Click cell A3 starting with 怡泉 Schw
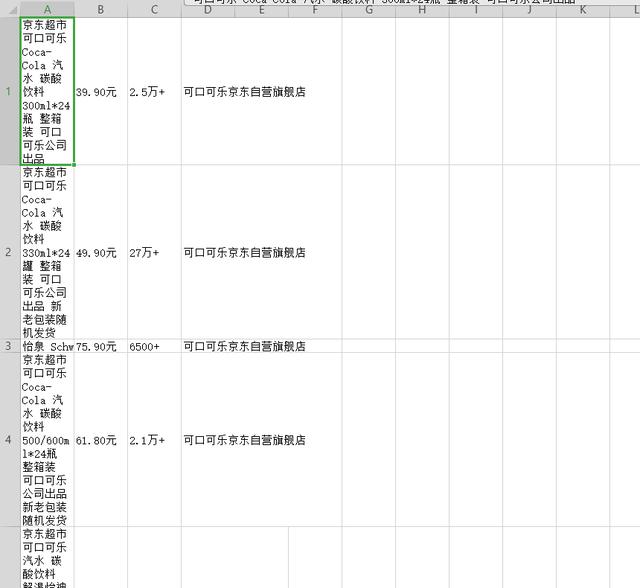The height and width of the screenshot is (588, 640). [47, 346]
